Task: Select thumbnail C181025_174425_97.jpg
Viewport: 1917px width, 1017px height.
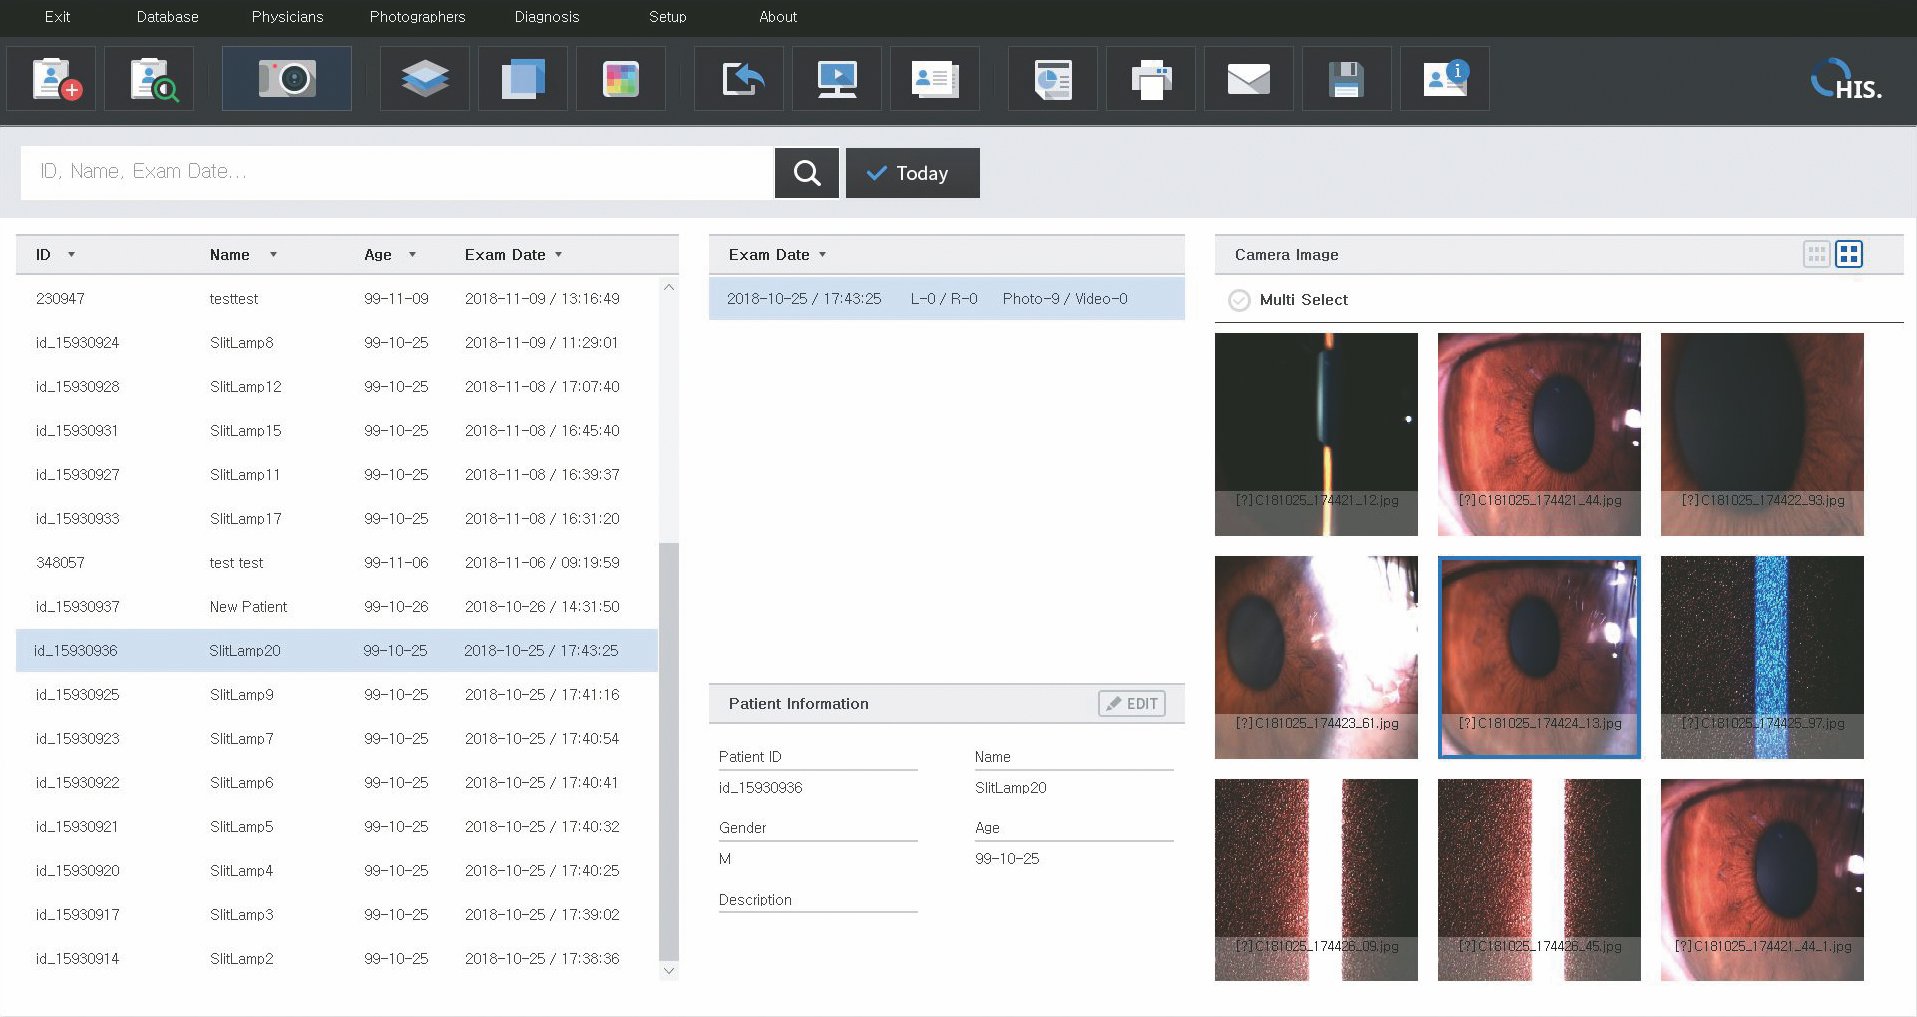Action: tap(1761, 657)
